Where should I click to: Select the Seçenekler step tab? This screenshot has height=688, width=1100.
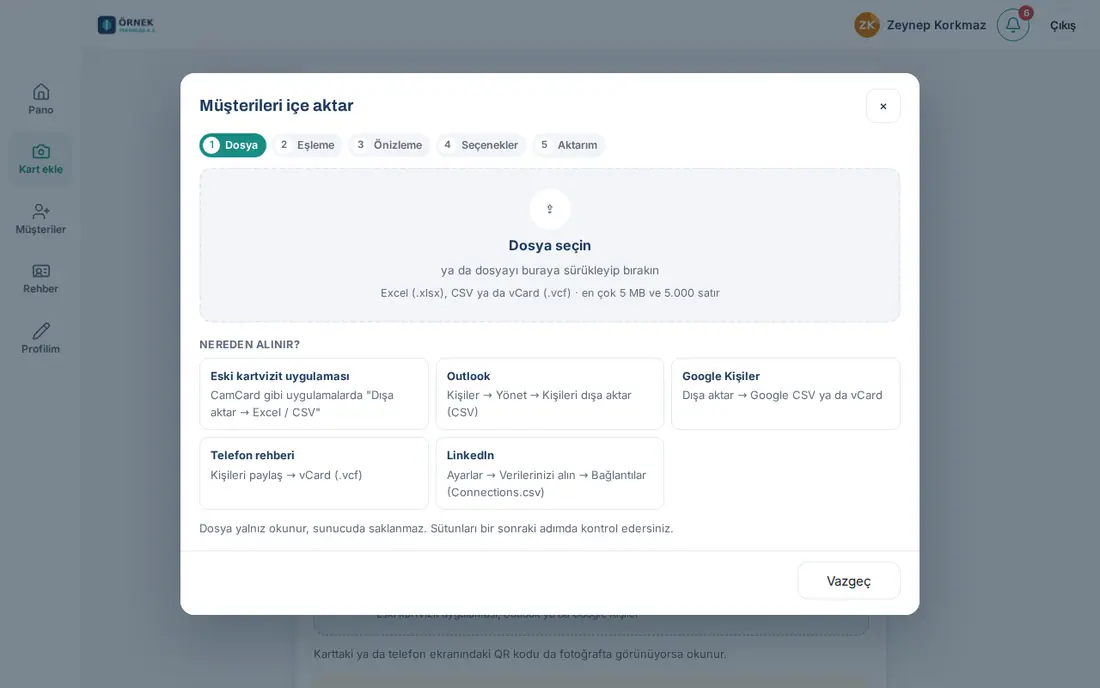[481, 145]
